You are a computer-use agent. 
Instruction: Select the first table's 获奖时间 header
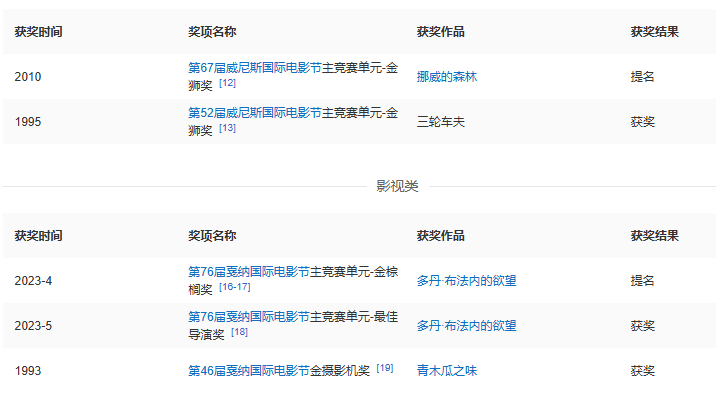(38, 32)
